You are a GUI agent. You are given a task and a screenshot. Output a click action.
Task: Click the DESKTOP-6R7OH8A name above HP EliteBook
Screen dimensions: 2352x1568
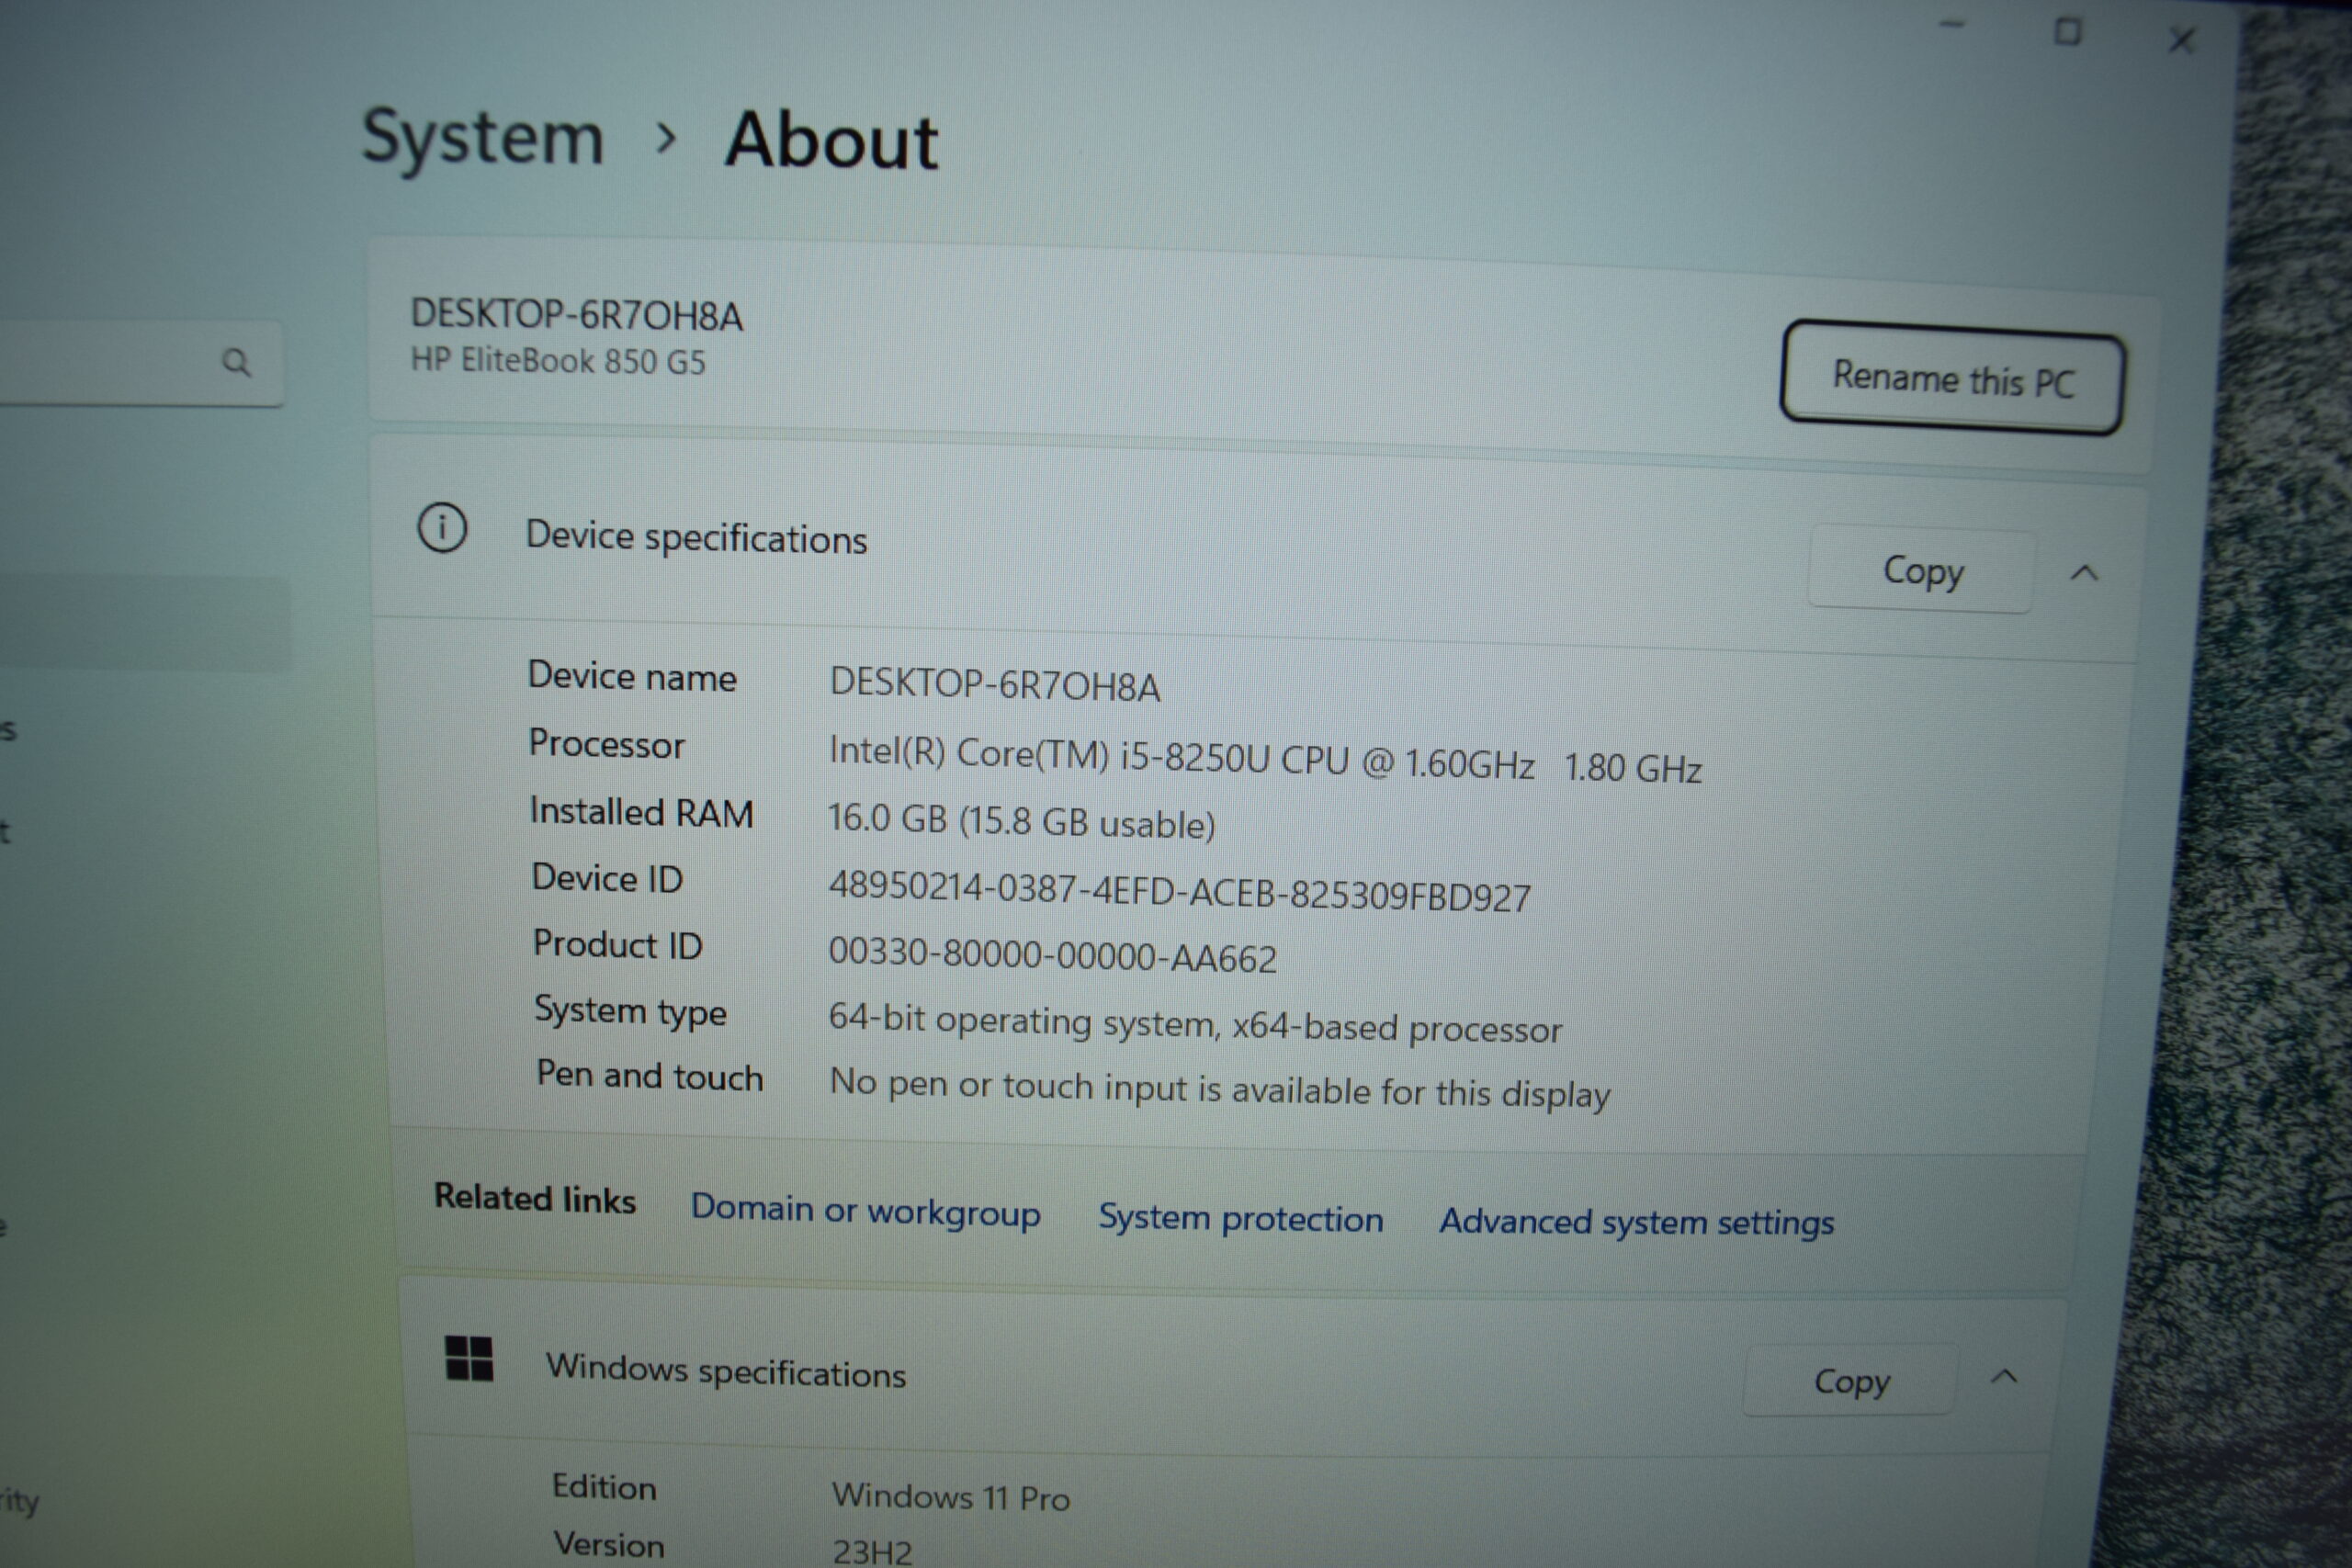click(x=576, y=315)
